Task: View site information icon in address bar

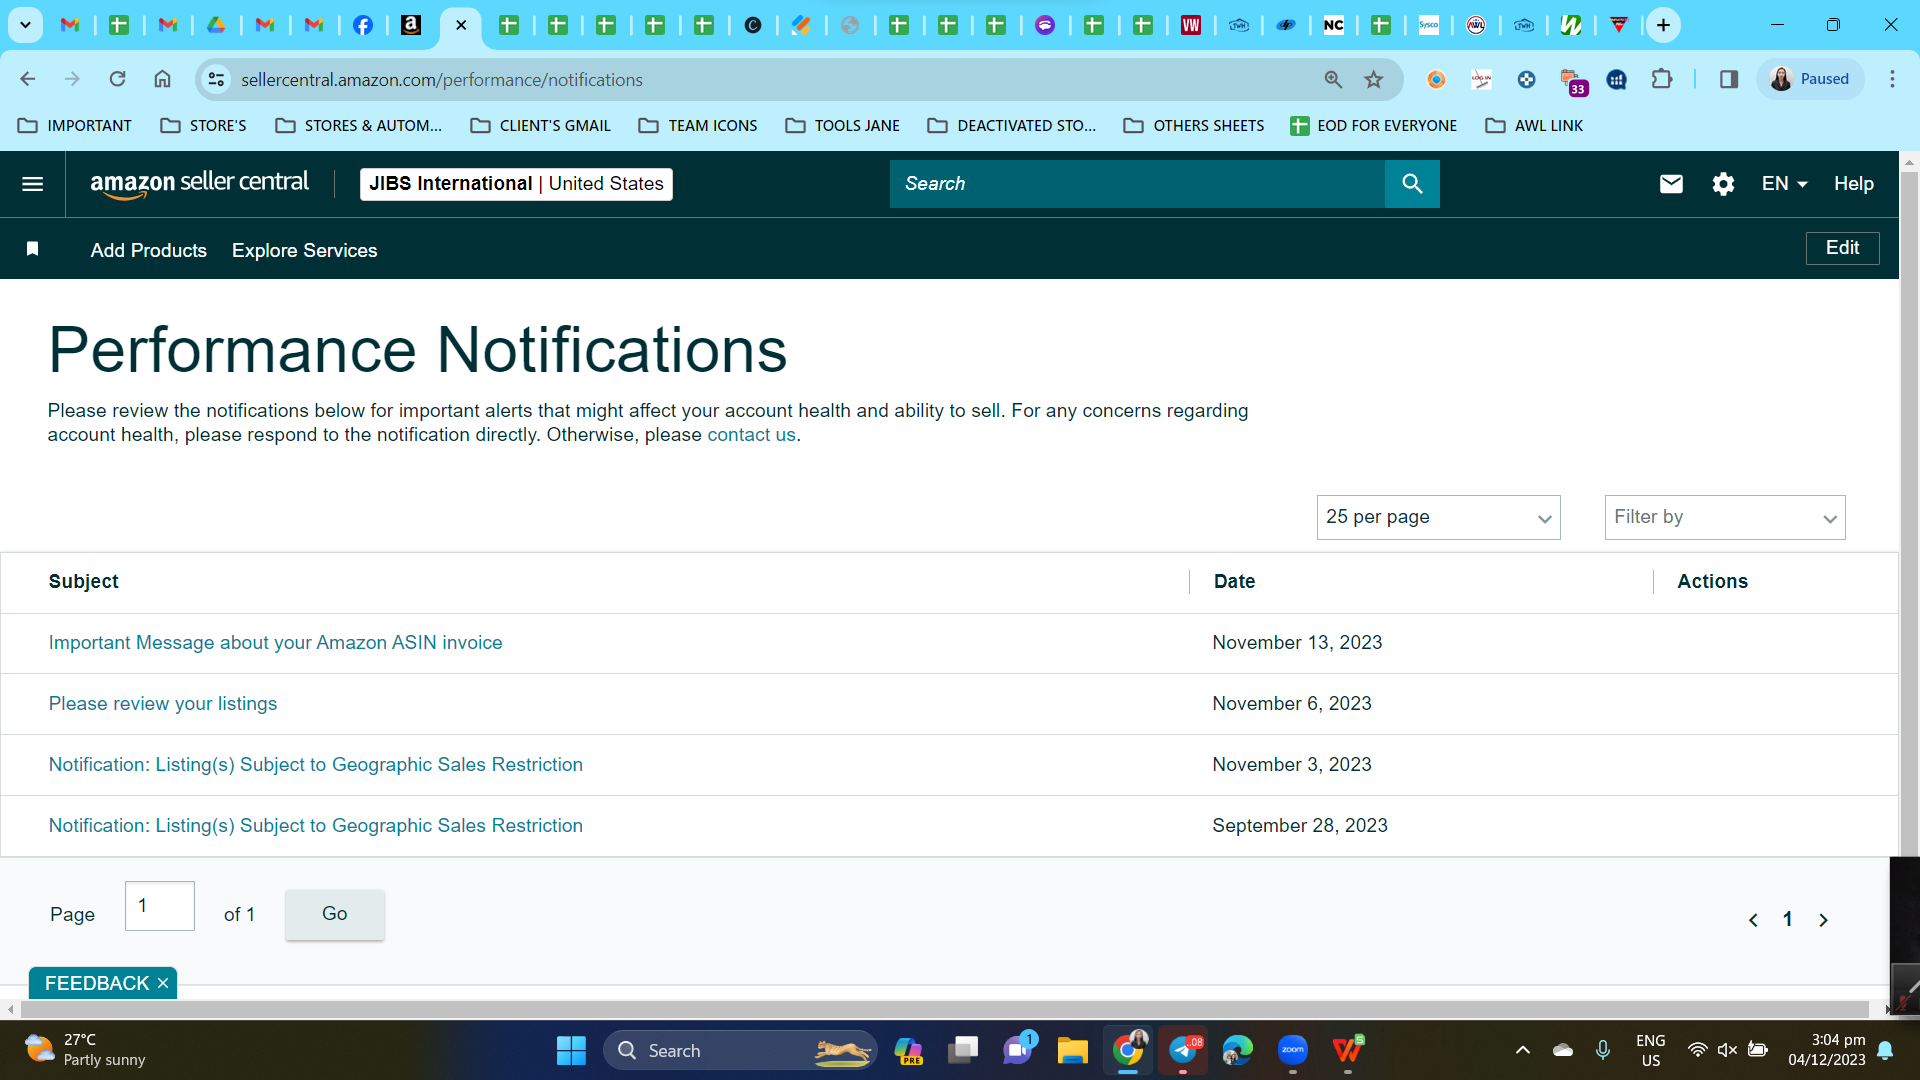Action: tap(216, 79)
